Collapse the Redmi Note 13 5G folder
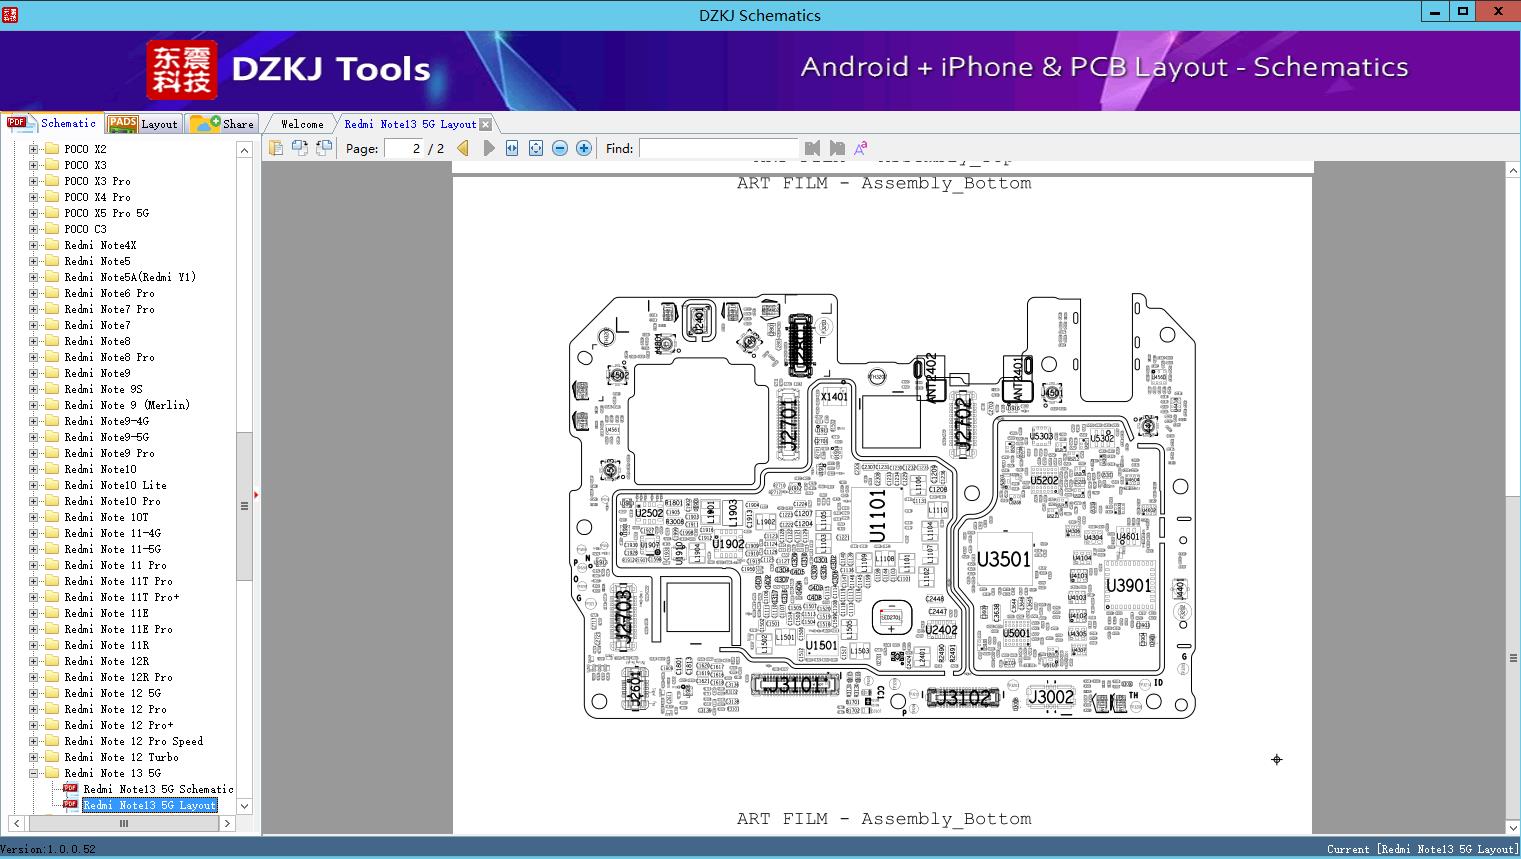This screenshot has height=859, width=1521. (x=33, y=773)
